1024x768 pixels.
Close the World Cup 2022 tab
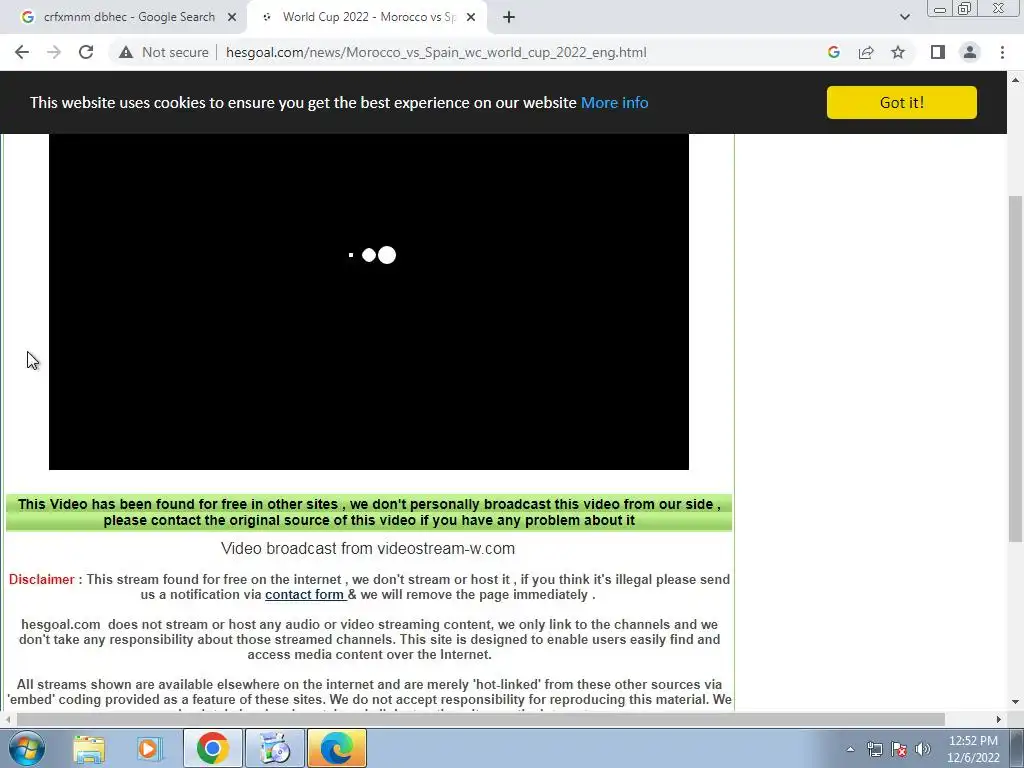point(471,18)
